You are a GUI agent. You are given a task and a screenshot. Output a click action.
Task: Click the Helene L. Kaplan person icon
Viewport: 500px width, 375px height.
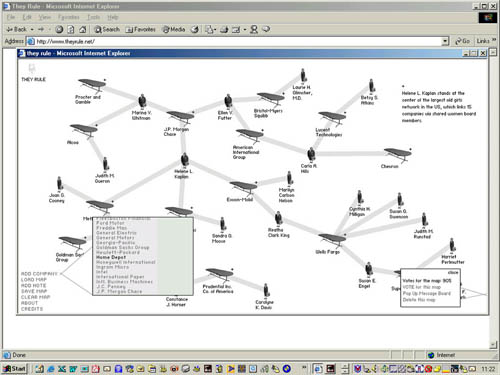[x=185, y=160]
